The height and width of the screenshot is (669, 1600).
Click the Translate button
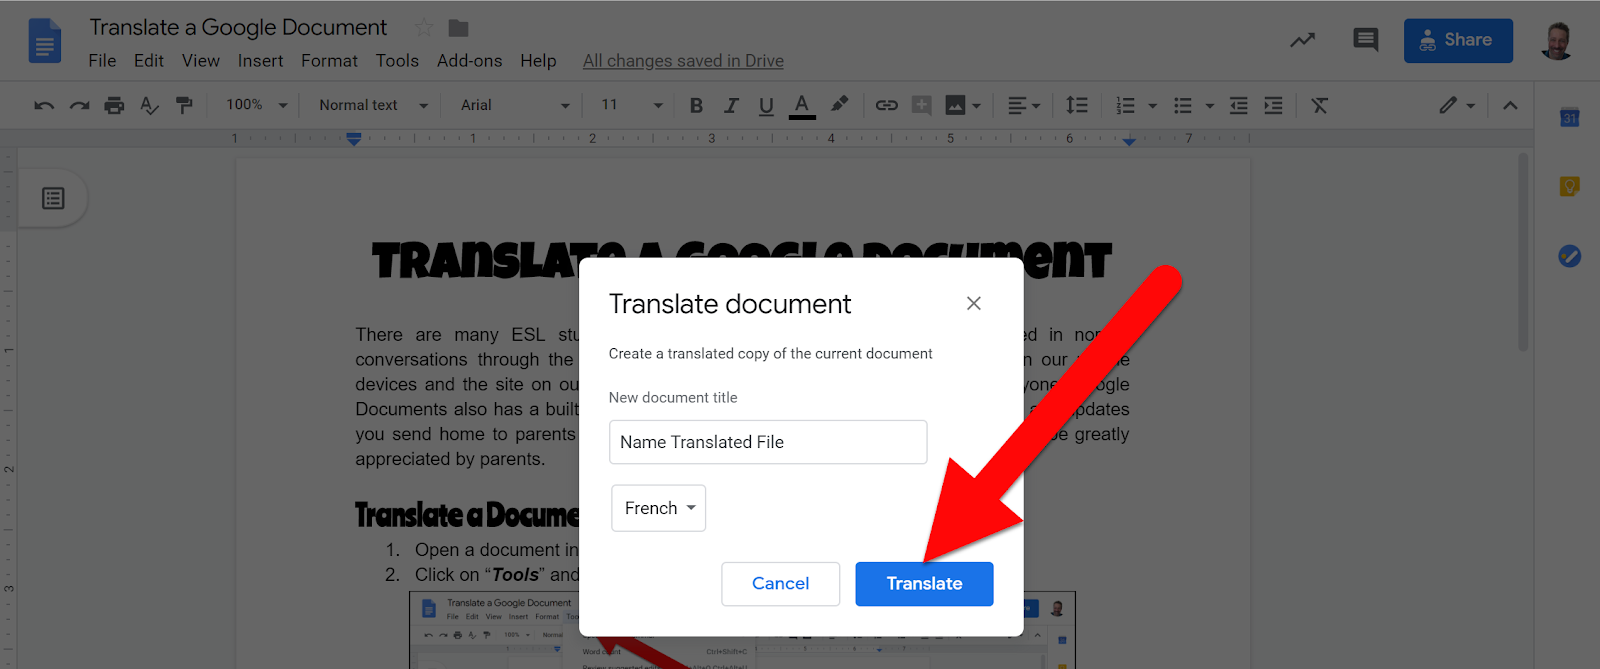[924, 584]
